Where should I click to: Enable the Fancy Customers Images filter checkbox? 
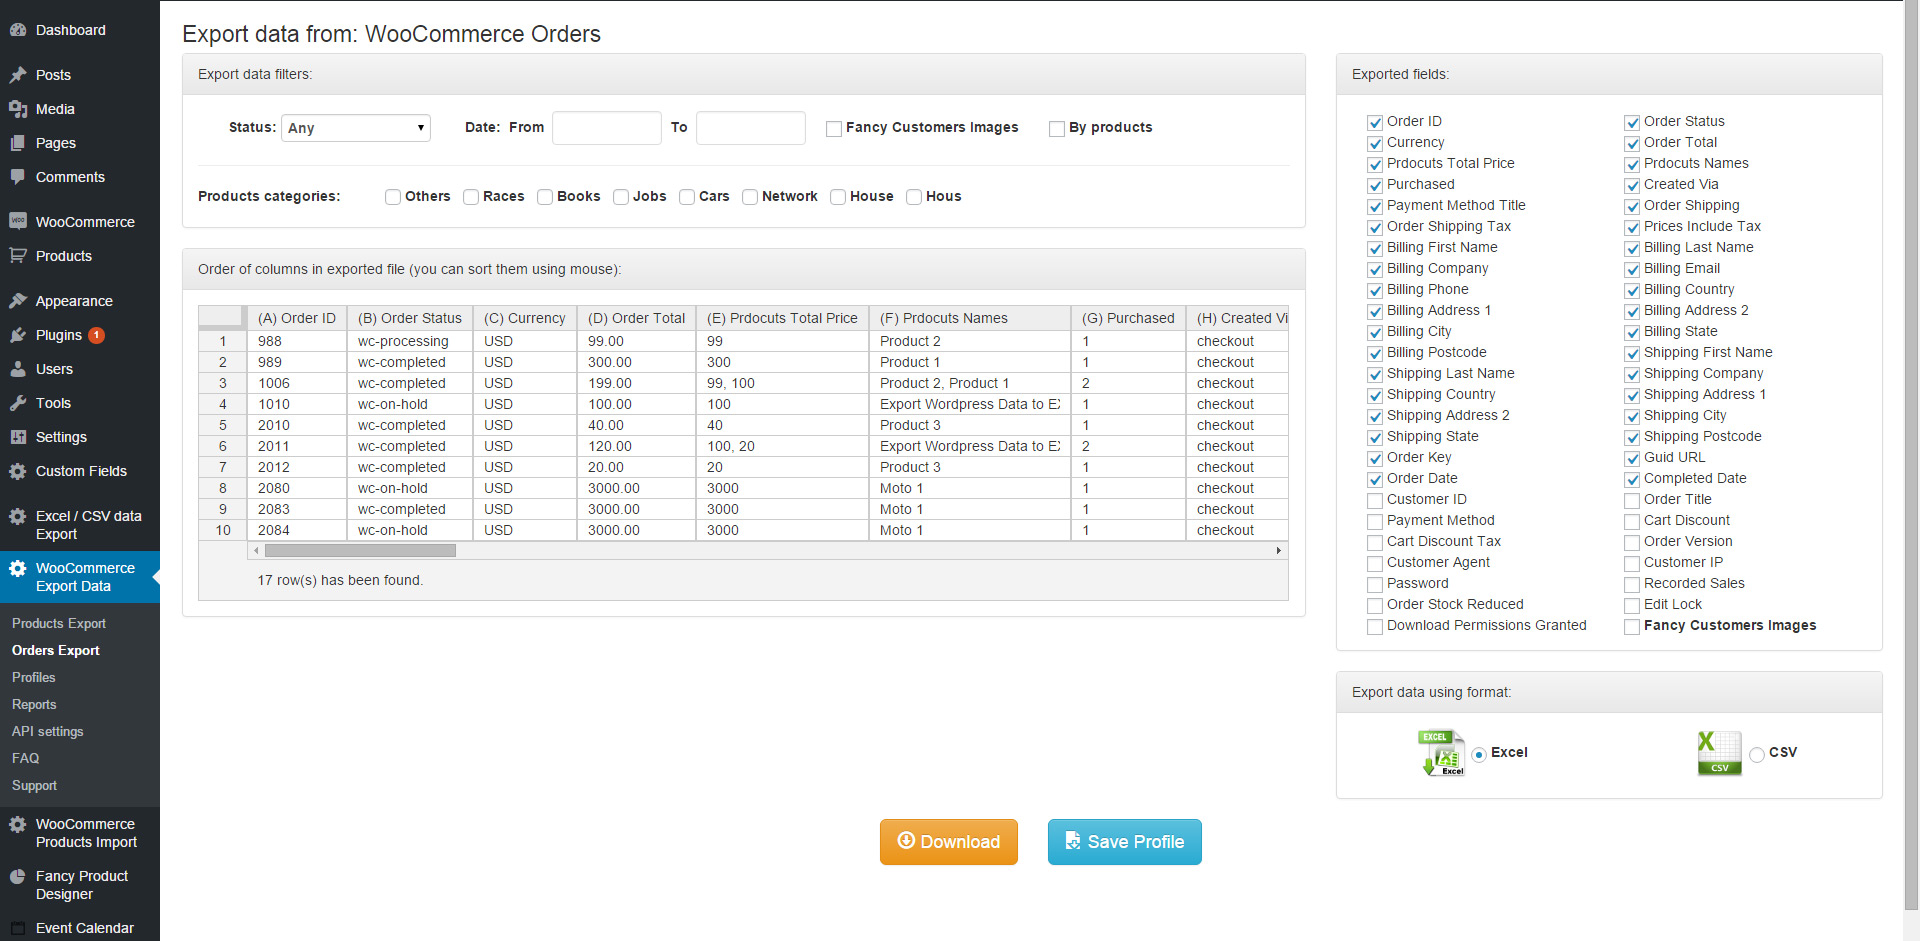click(833, 129)
